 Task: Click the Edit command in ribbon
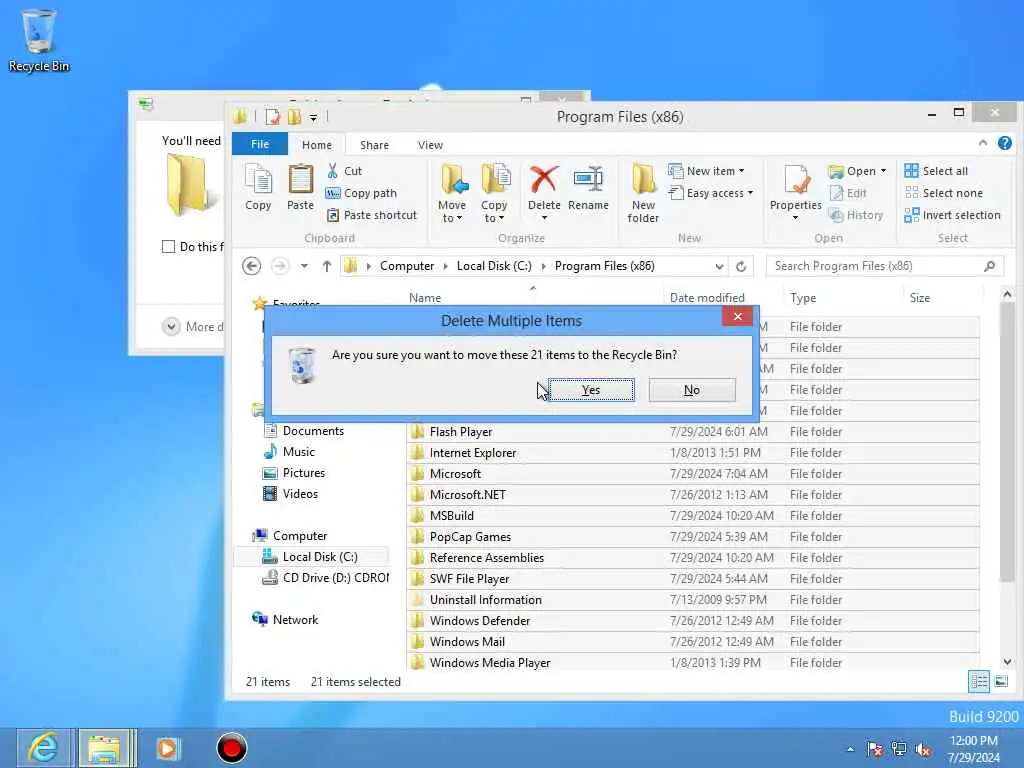click(848, 193)
